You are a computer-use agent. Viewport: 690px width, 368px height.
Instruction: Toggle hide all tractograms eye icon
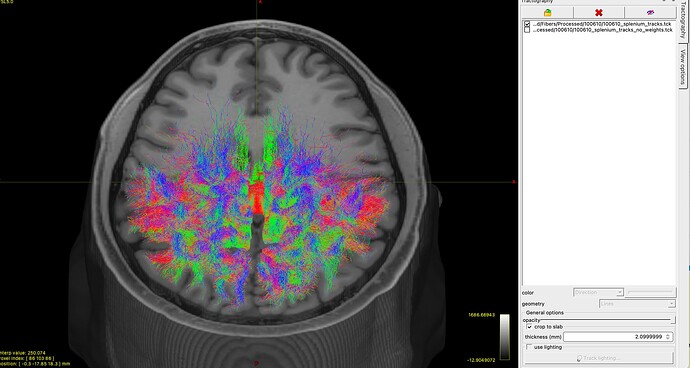650,12
